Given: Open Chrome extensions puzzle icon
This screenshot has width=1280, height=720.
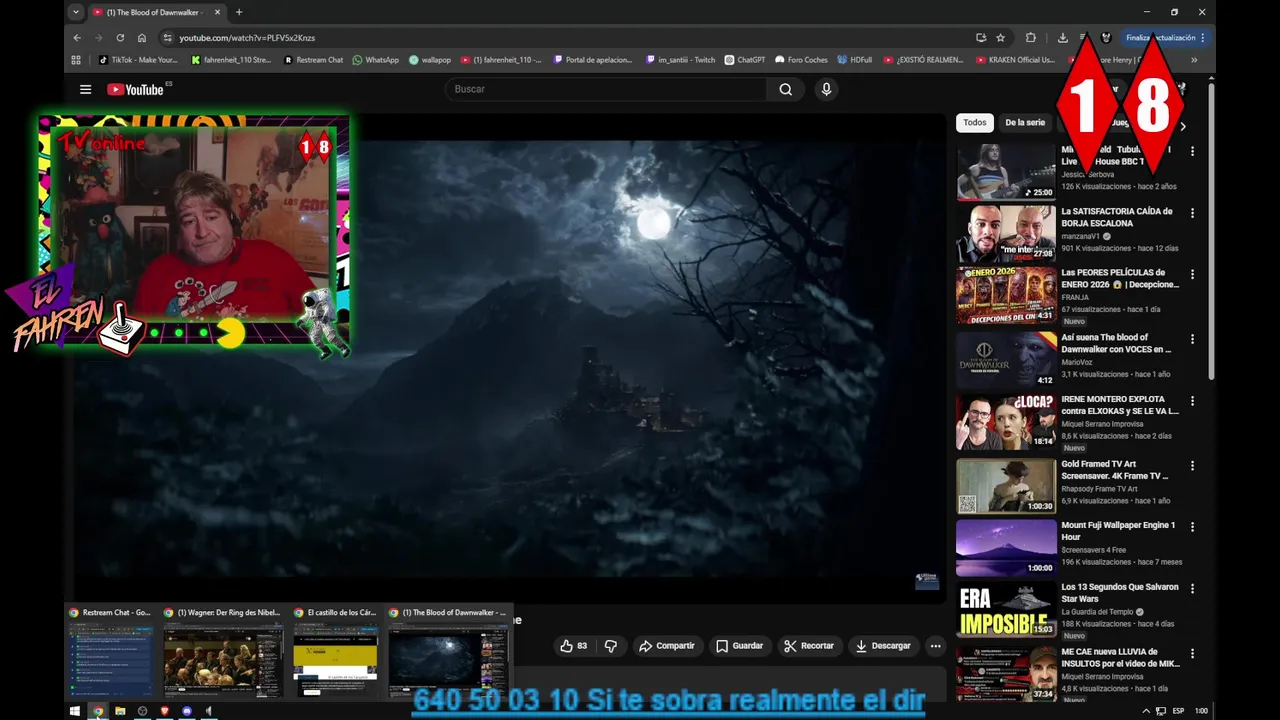Looking at the screenshot, I should click(1031, 38).
